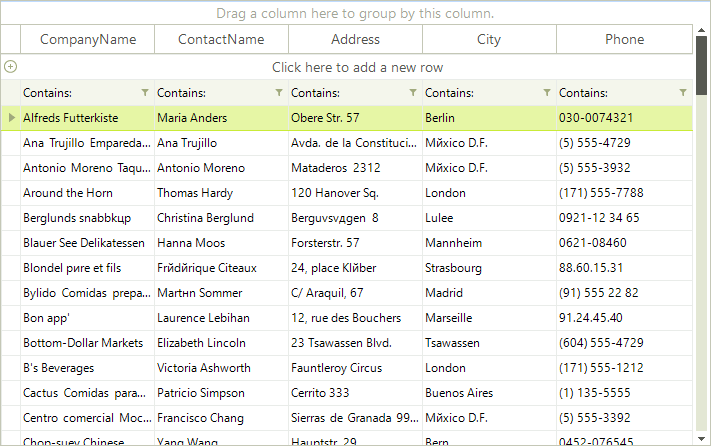Select the Lulee city cell

[489, 218]
